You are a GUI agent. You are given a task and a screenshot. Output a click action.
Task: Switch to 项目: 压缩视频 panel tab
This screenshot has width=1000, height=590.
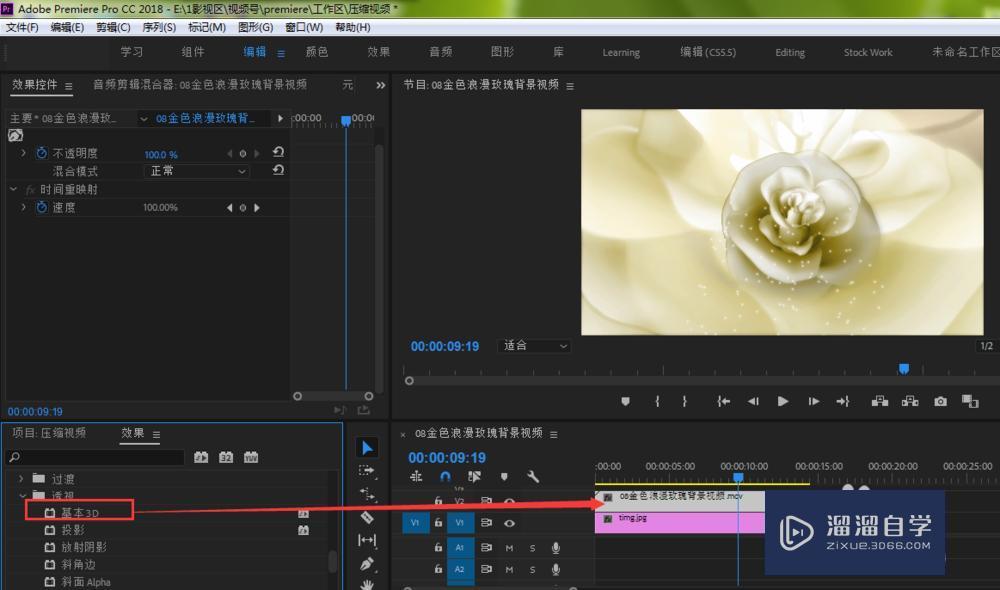click(49, 433)
